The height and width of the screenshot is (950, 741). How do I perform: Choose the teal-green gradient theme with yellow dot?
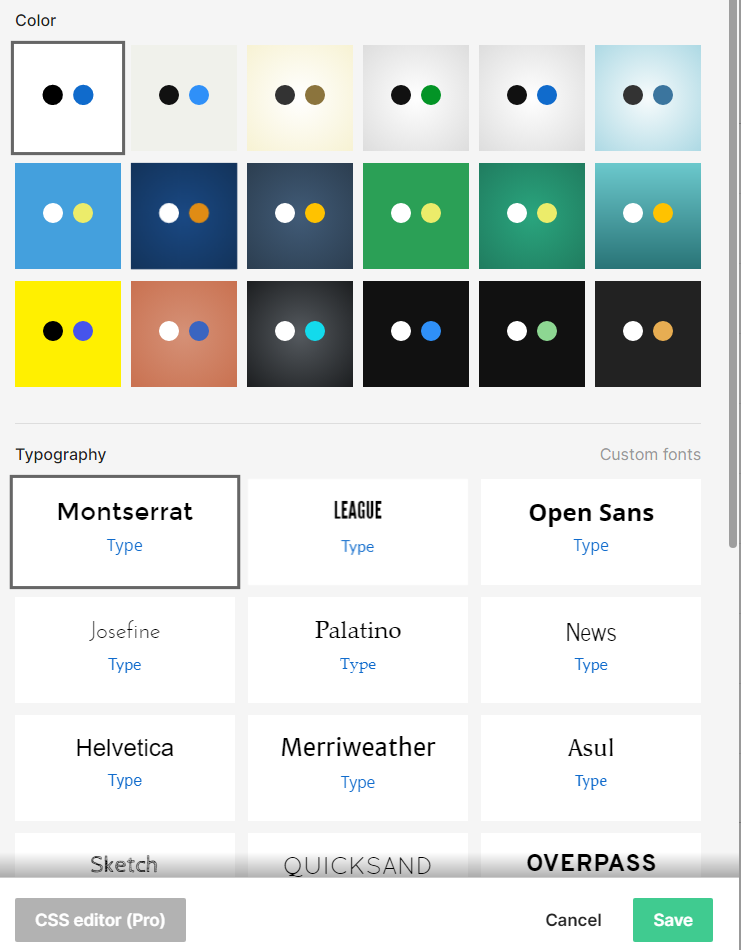(x=532, y=216)
